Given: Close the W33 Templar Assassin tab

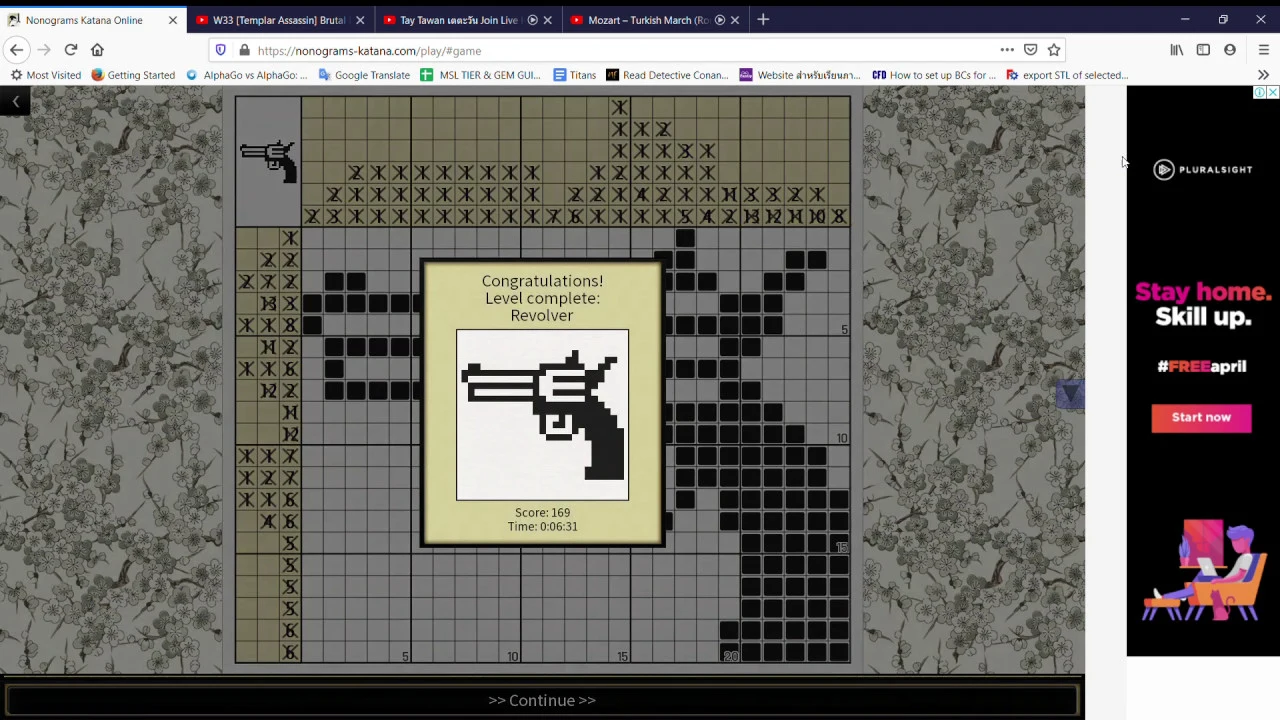Looking at the screenshot, I should (x=360, y=20).
